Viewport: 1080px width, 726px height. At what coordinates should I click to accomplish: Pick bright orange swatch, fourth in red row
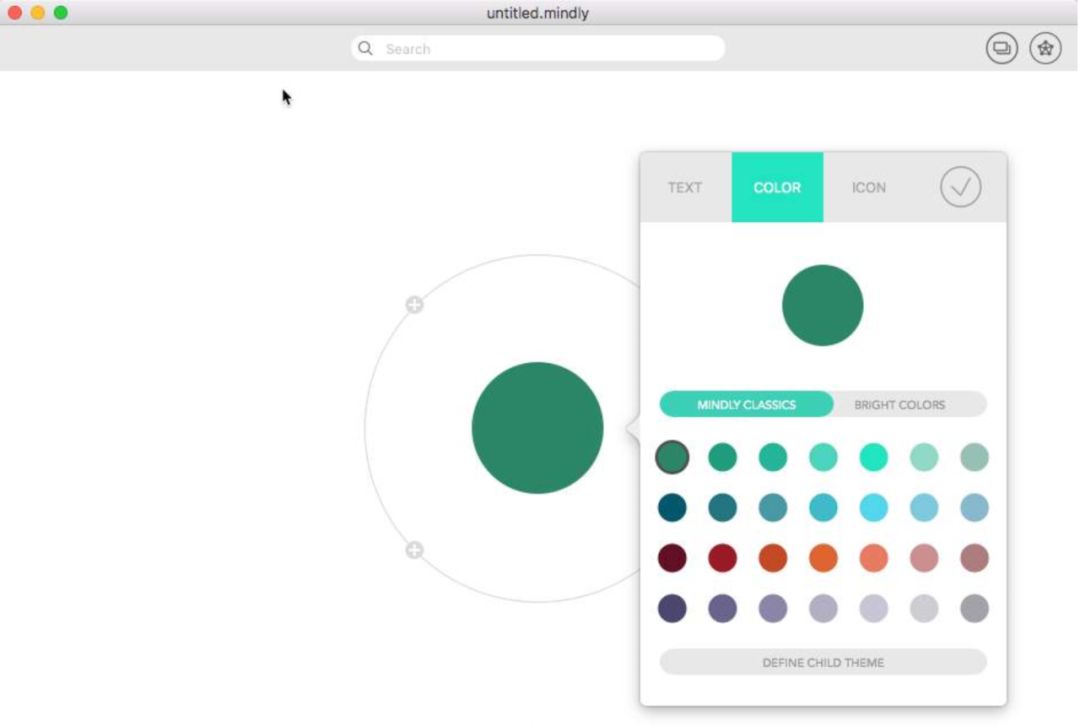click(x=823, y=558)
